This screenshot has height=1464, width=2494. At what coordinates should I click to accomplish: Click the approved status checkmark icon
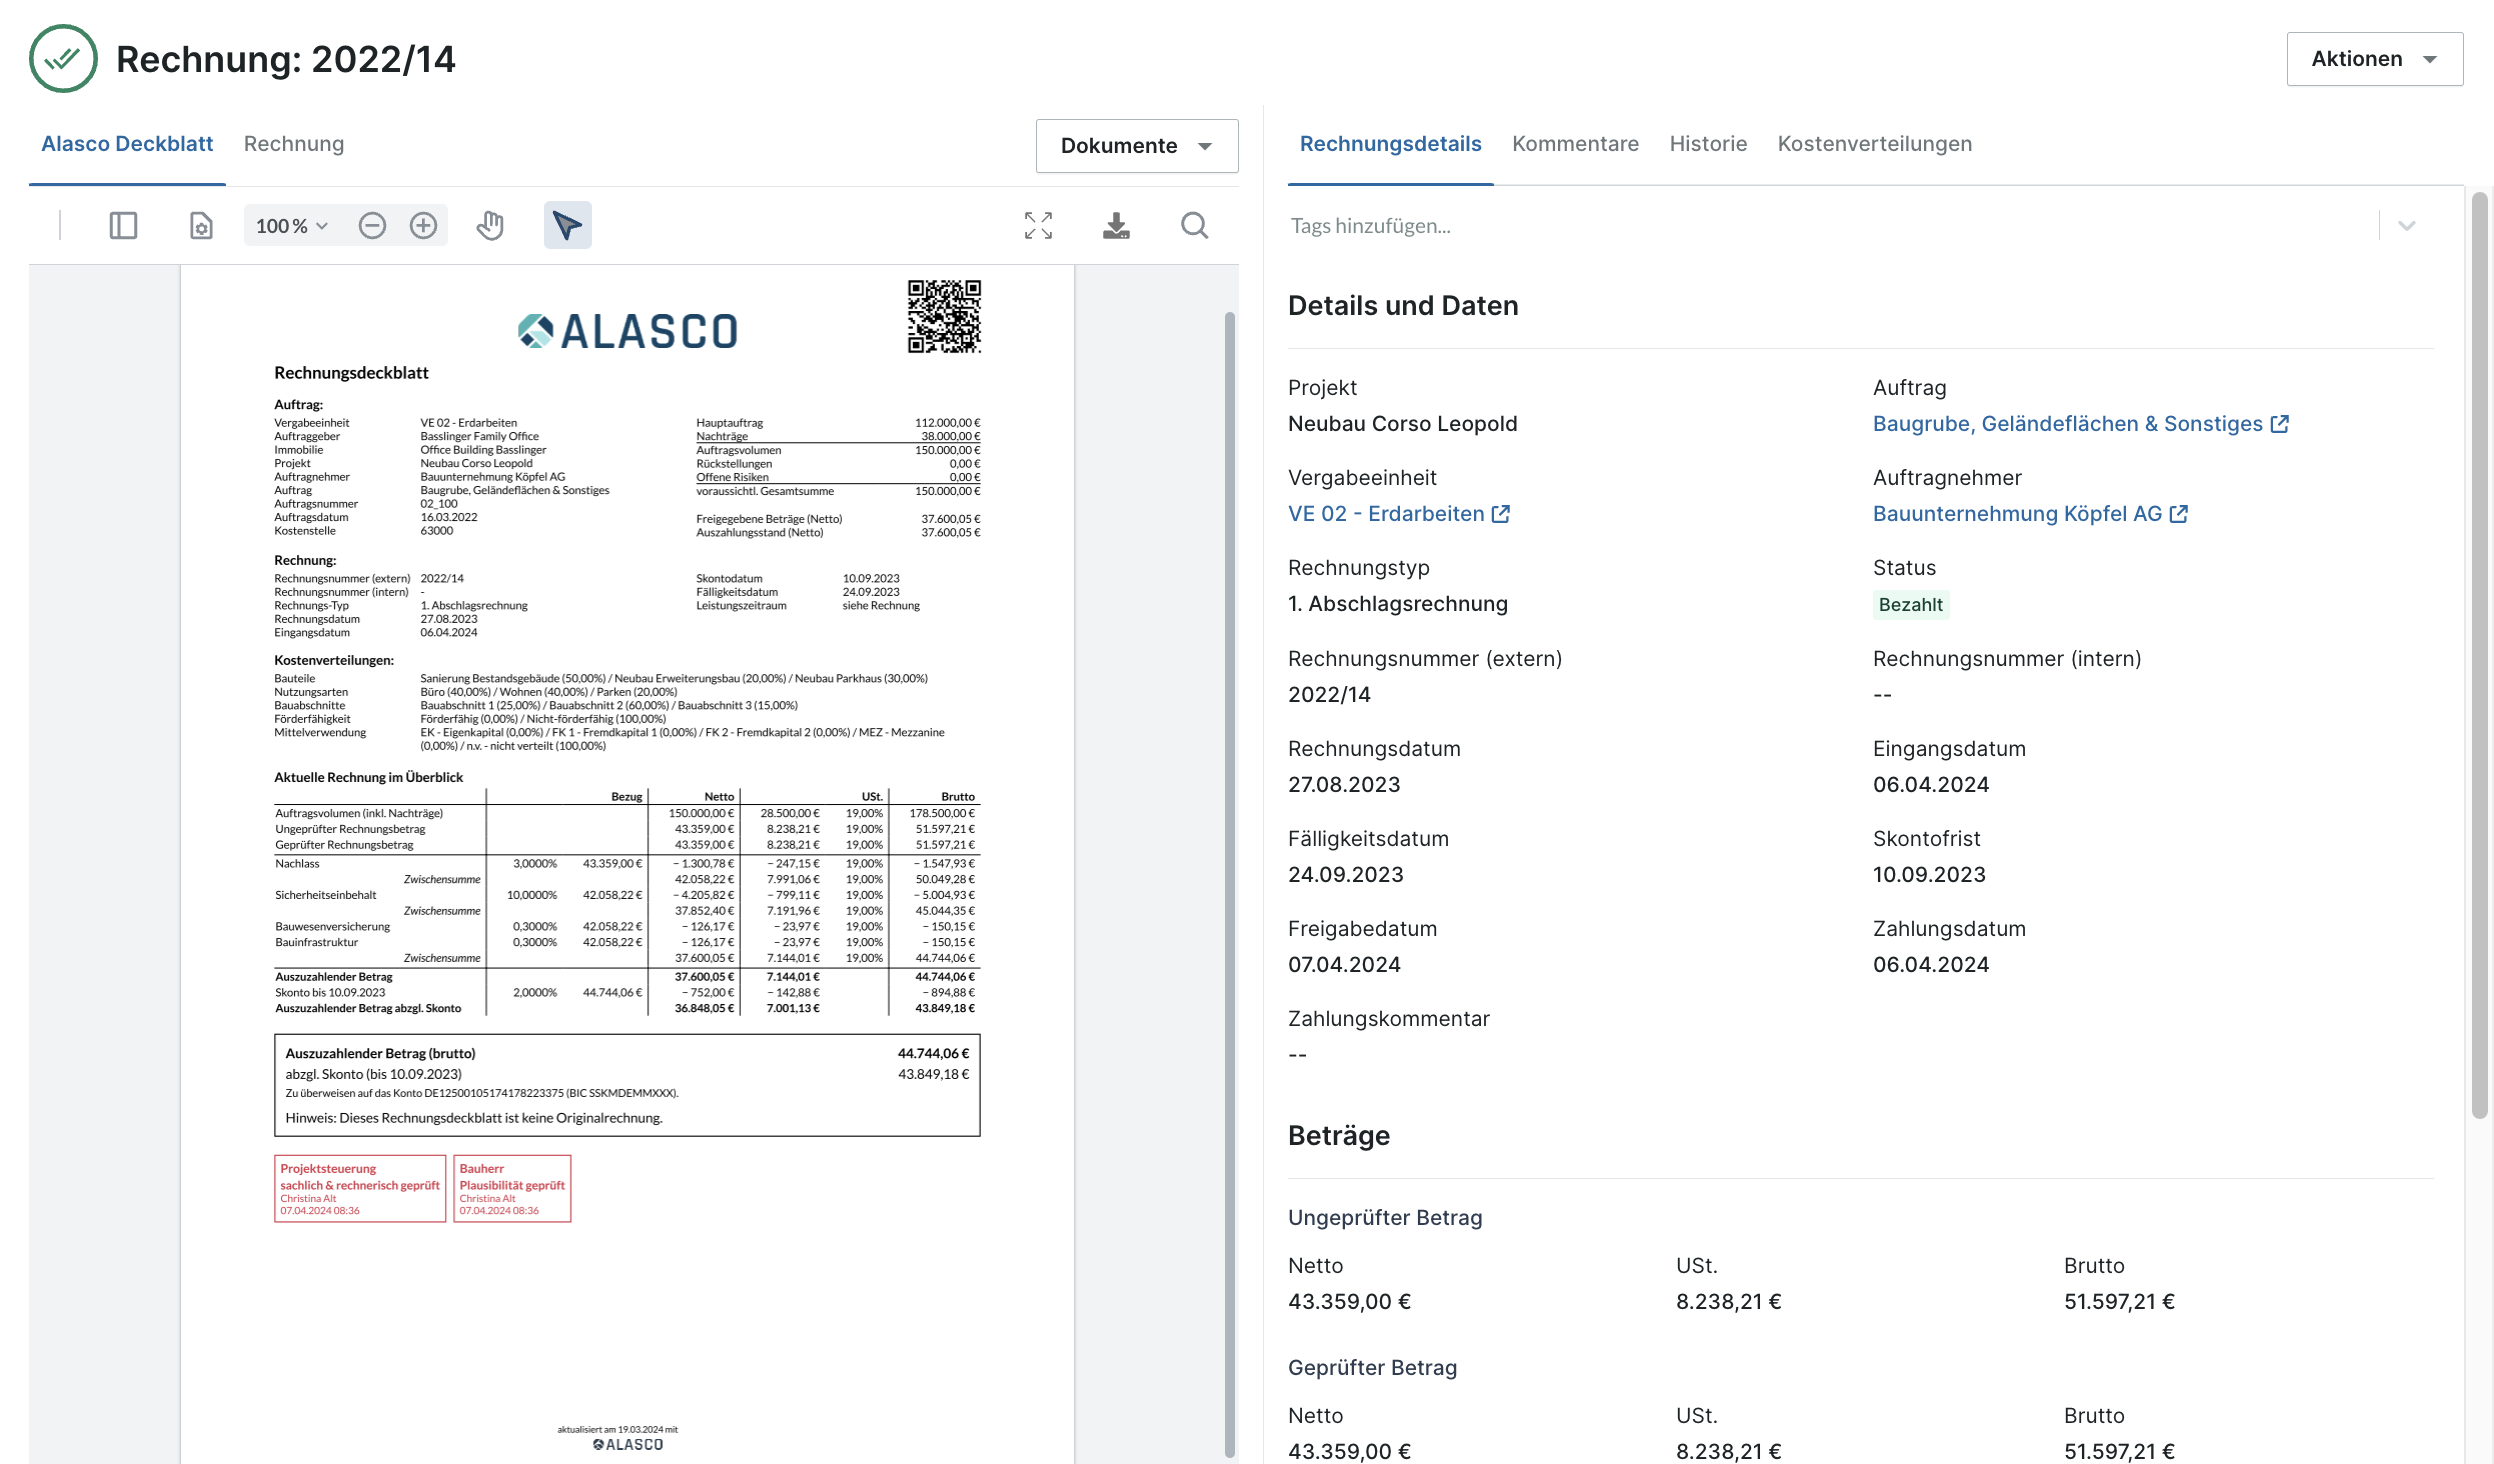63,59
